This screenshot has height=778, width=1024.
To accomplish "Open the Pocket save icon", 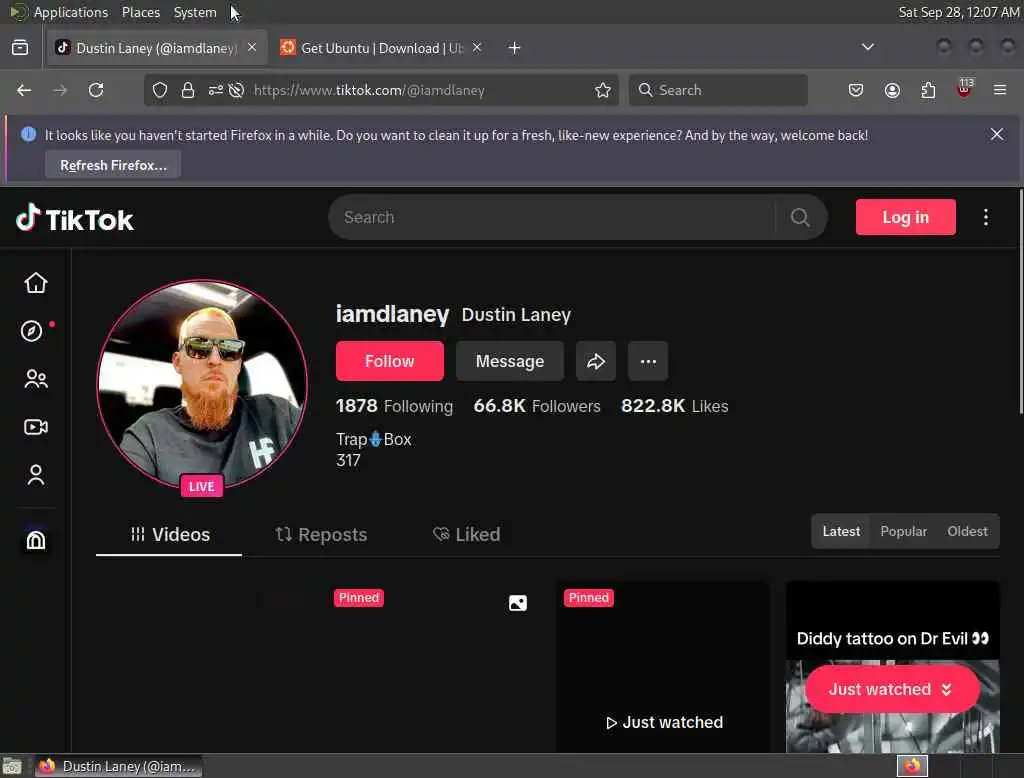I will (856, 90).
